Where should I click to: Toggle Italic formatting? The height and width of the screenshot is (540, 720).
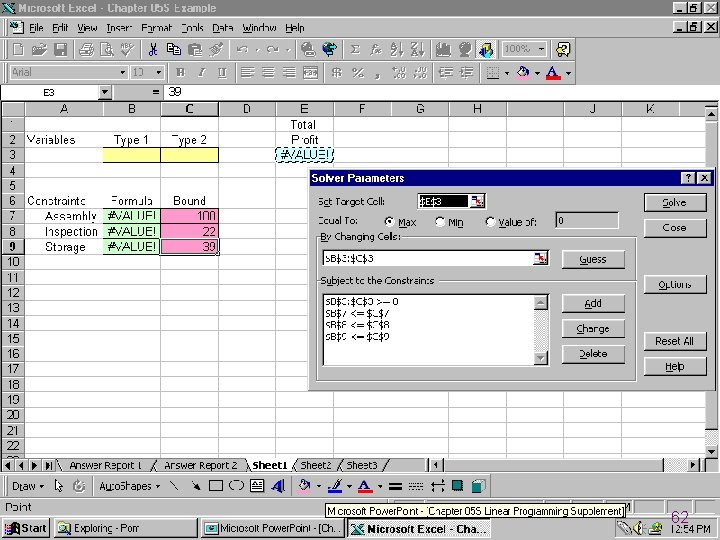click(201, 73)
